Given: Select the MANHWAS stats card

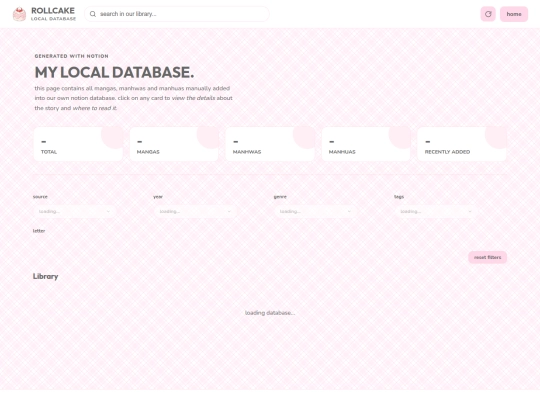Looking at the screenshot, I should pos(270,144).
